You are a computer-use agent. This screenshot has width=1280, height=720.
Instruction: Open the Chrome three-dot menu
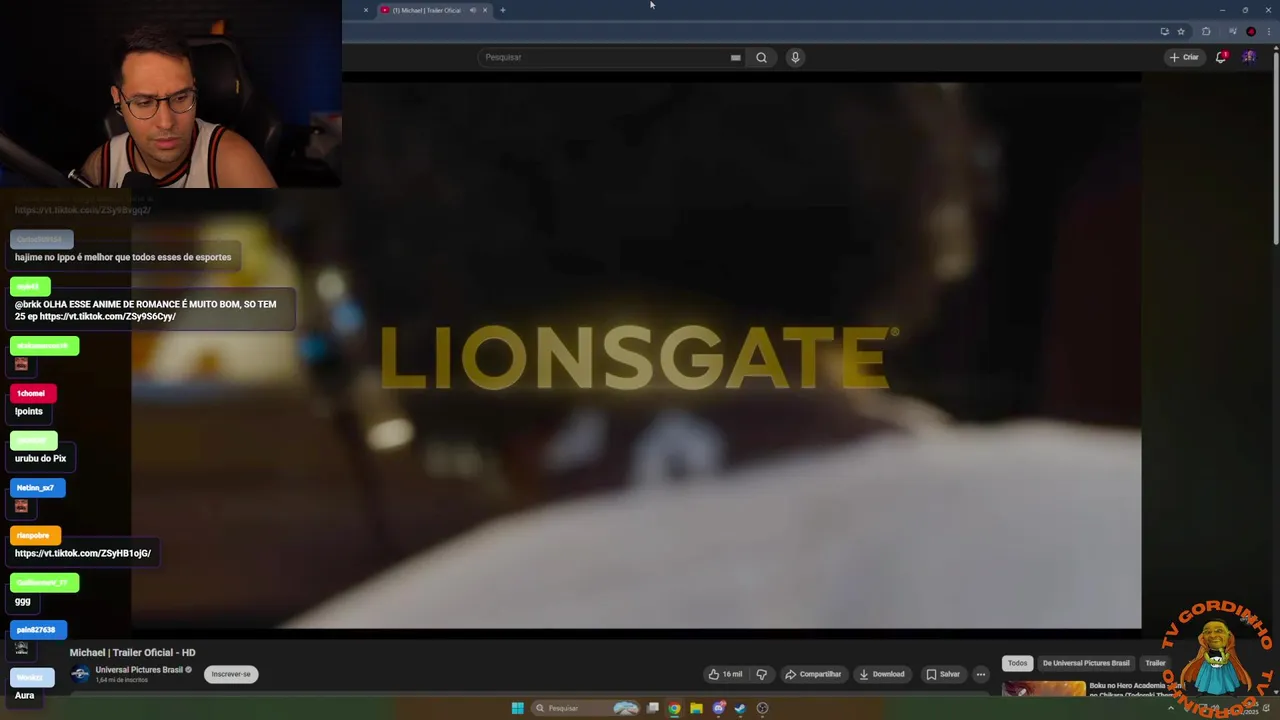[1268, 31]
